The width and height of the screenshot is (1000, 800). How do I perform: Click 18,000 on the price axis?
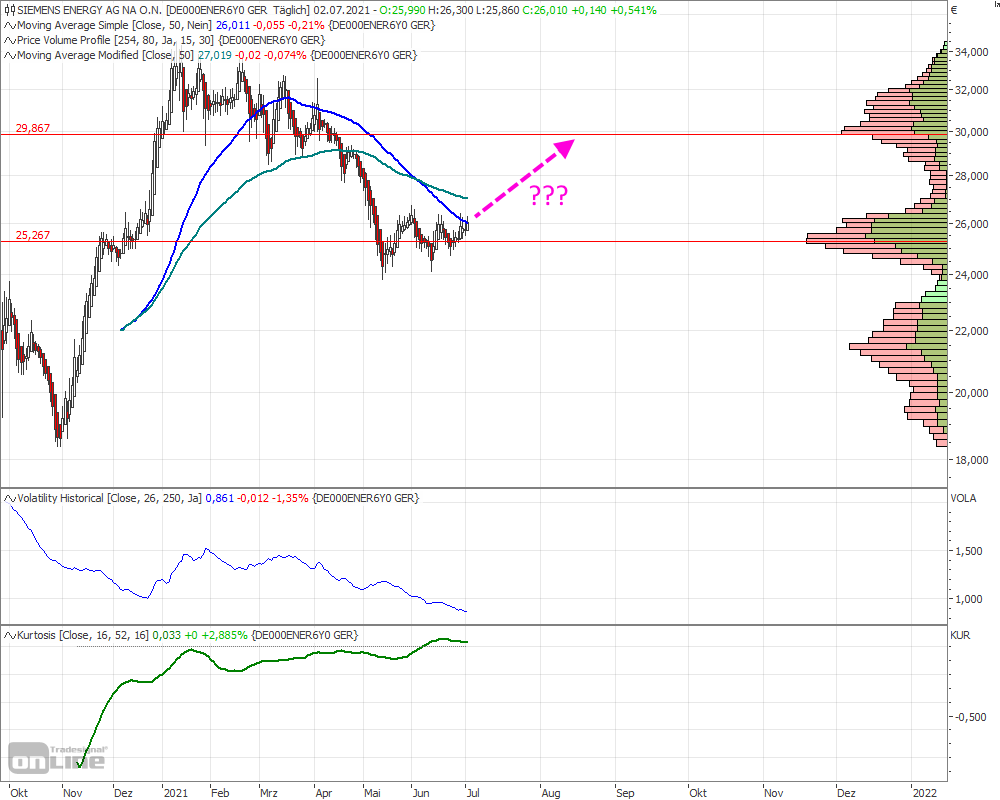click(x=971, y=460)
